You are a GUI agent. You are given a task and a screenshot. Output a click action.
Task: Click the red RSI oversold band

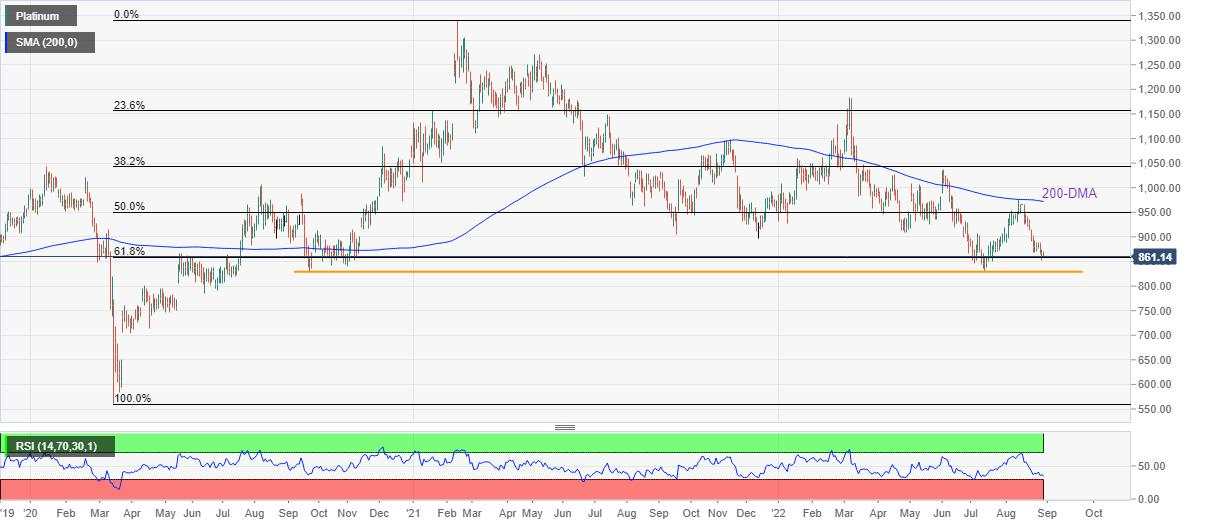[x=521, y=488]
